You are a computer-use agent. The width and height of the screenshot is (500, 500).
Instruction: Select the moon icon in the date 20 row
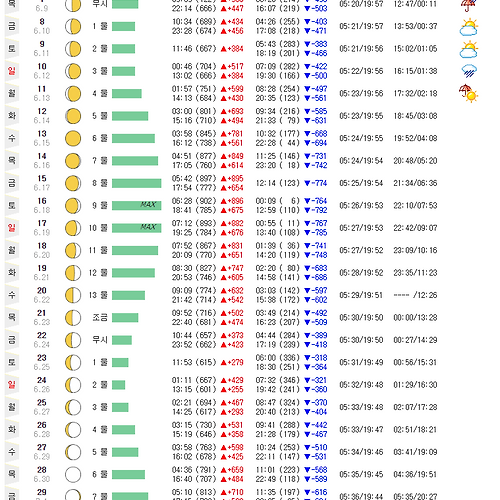[x=73, y=295]
